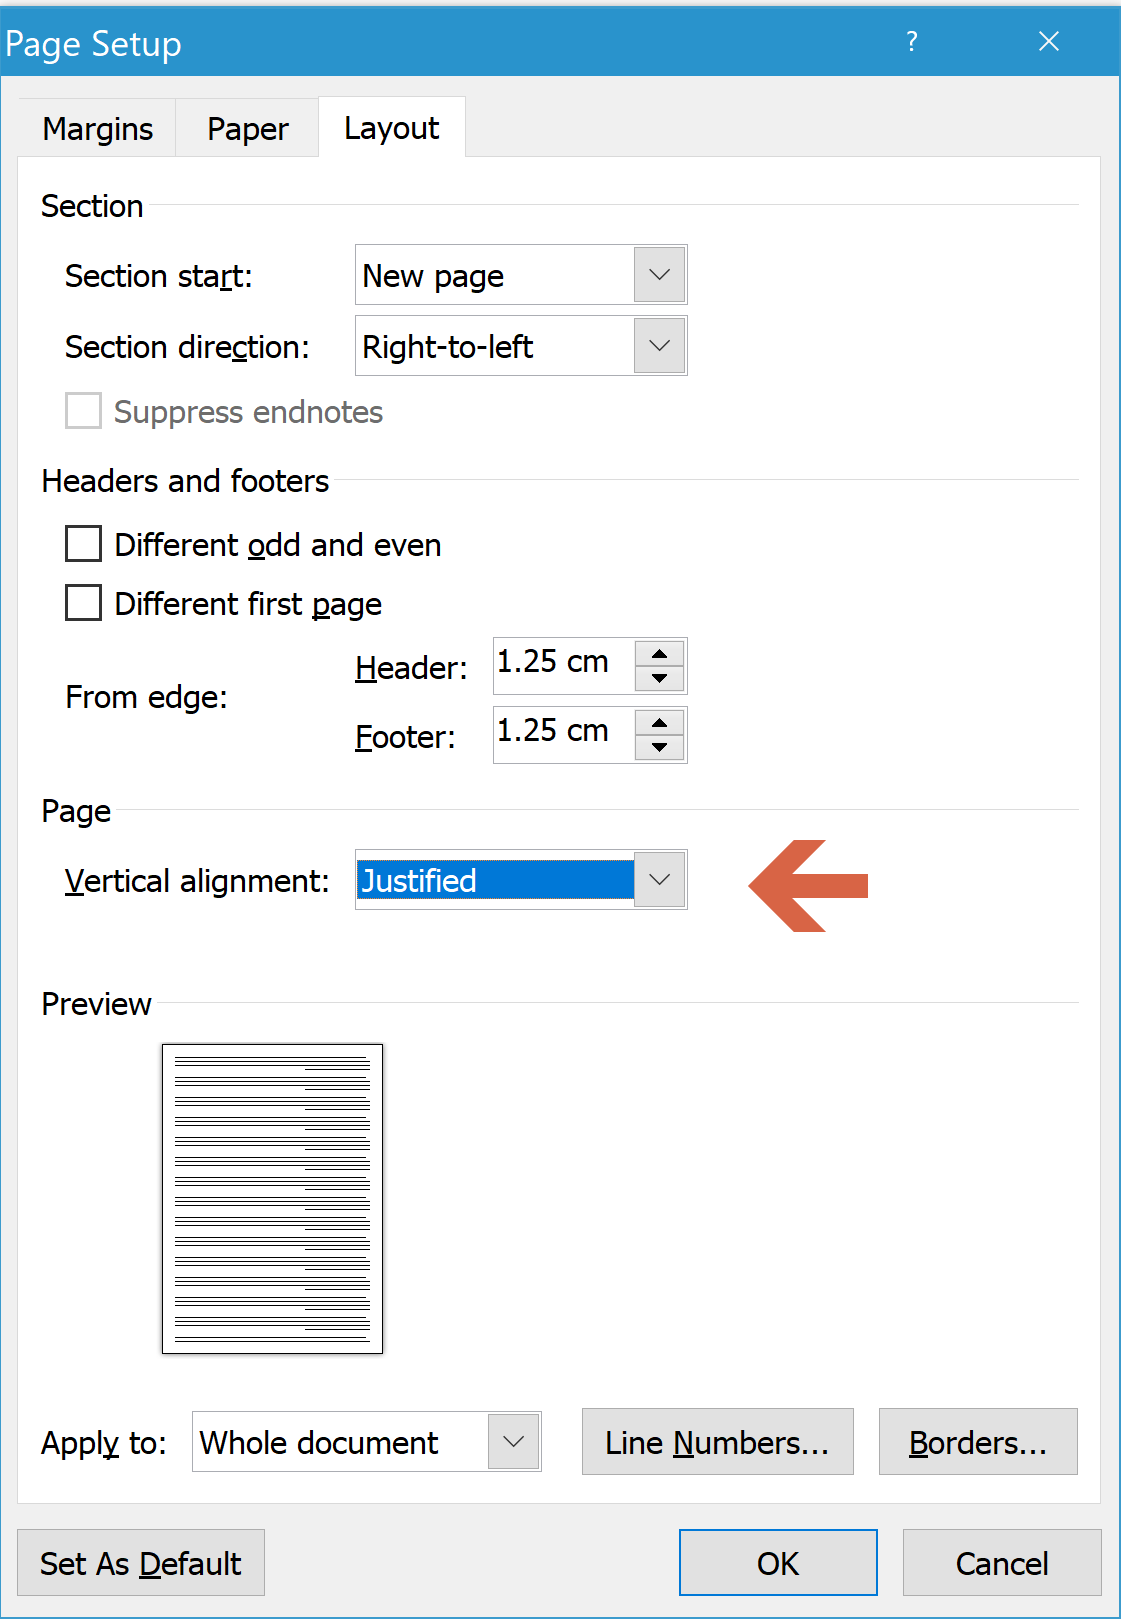Enable Different odd and even checkbox

click(x=83, y=544)
